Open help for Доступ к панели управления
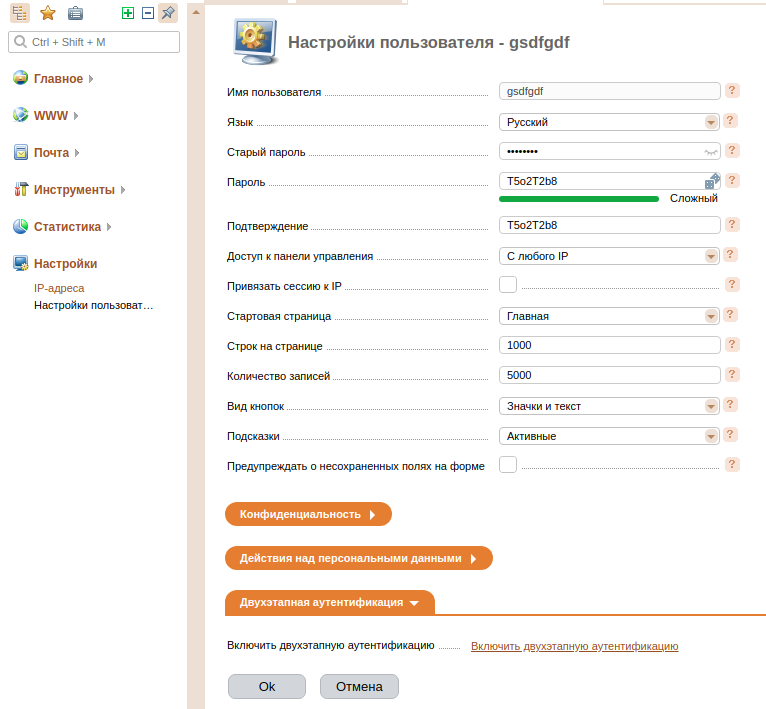Screen dimensions: 766x709 [x=730, y=255]
